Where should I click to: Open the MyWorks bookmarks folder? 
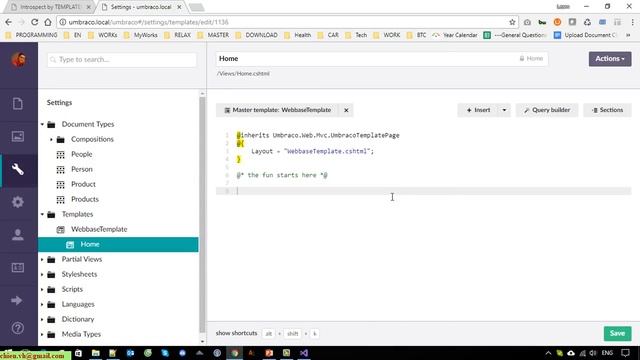(x=141, y=35)
